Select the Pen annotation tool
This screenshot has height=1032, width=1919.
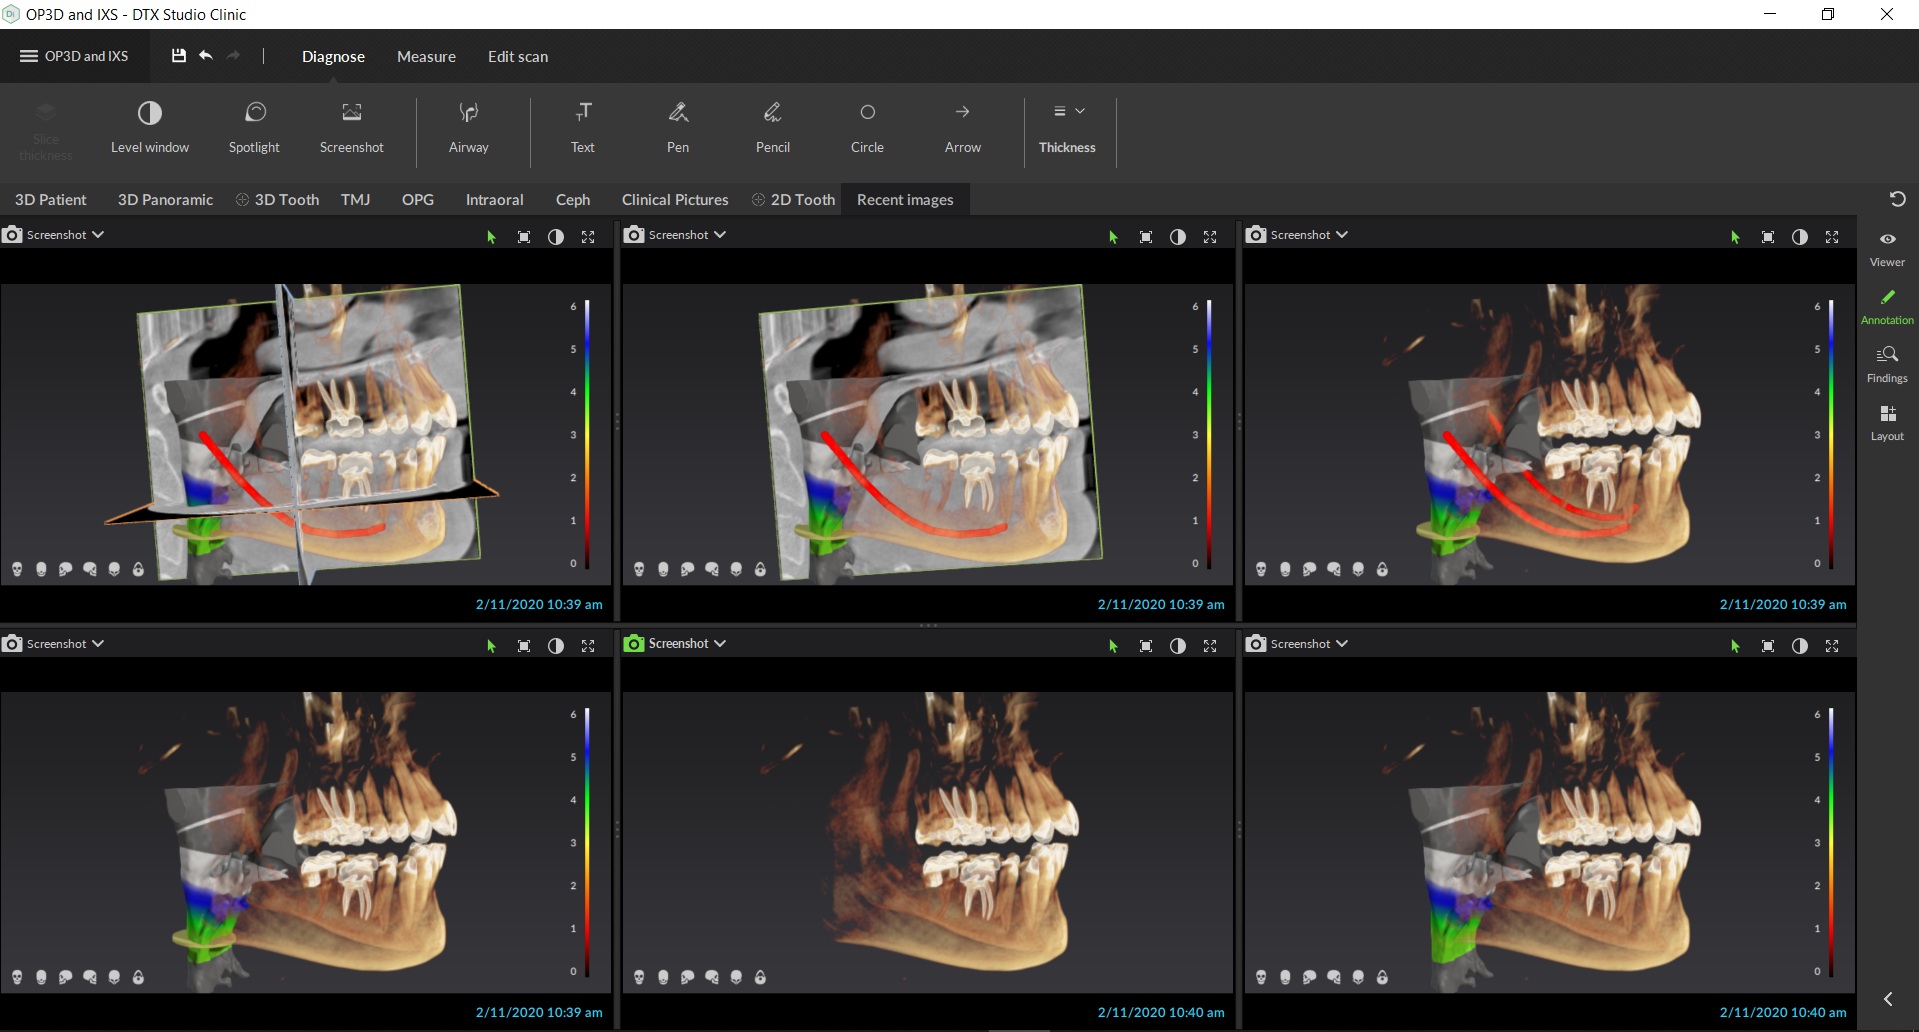(x=677, y=128)
